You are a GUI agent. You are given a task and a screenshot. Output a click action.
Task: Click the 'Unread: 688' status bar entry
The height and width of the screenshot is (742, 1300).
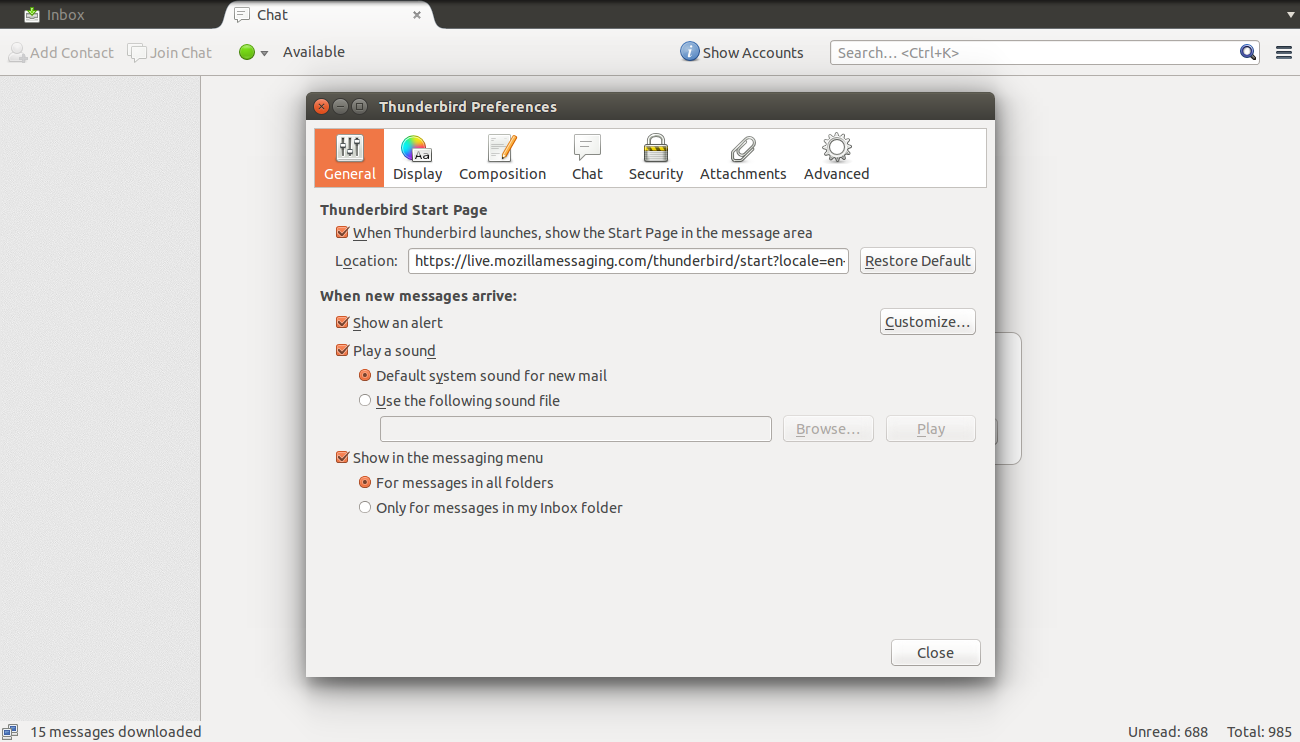(1168, 731)
